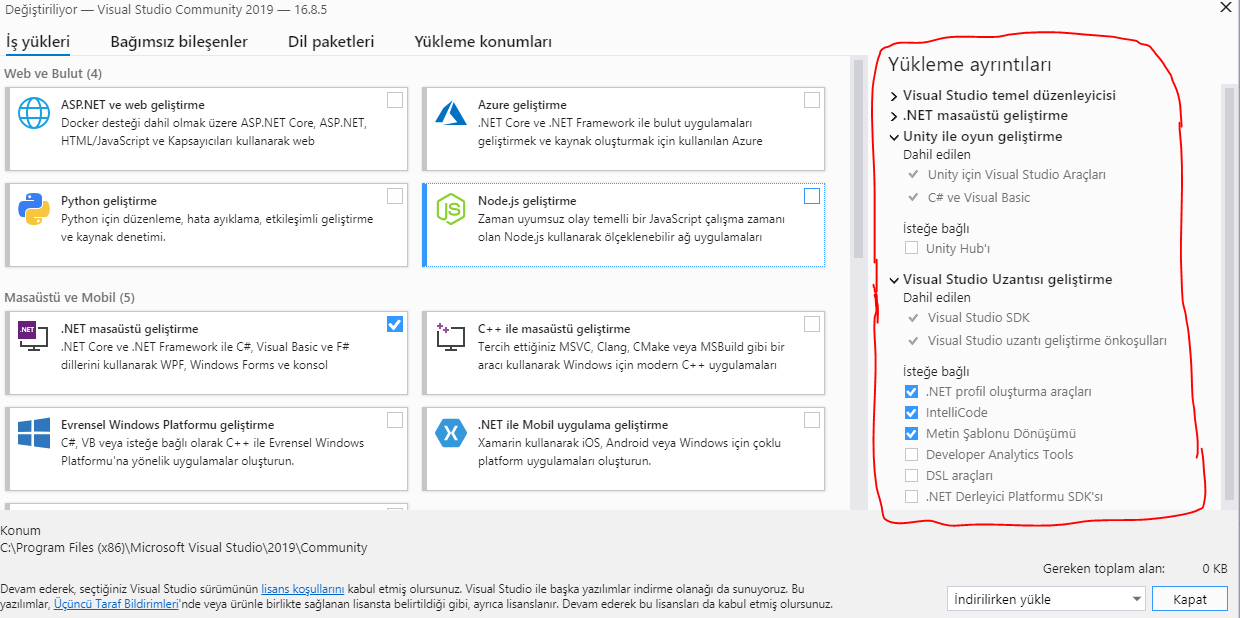
Task: Click the Web ve Bulut (4) heading
Action: click(x=53, y=74)
